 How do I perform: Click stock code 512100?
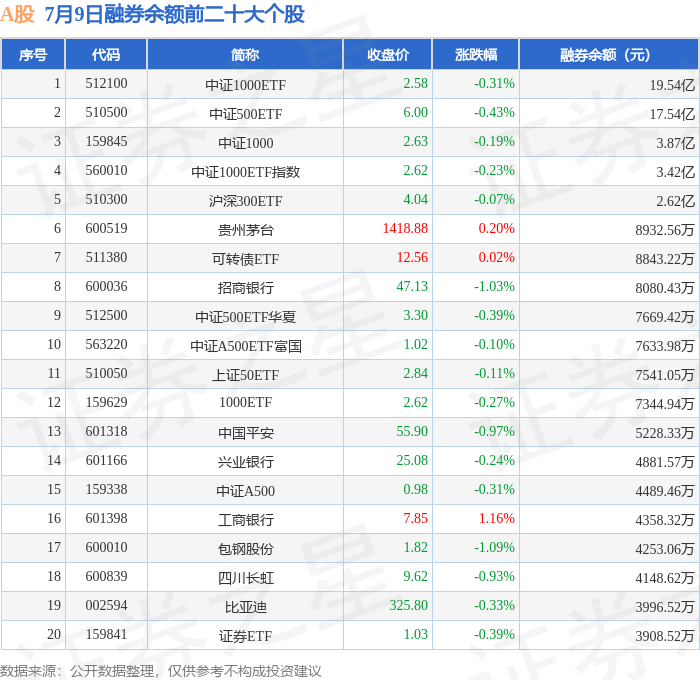[x=106, y=83]
